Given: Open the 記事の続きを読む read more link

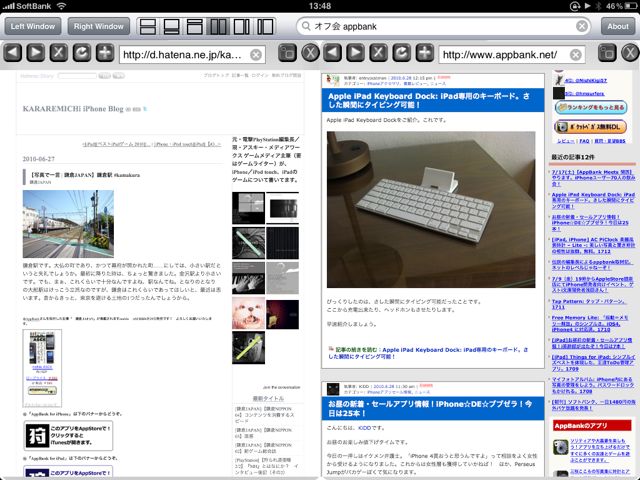Looking at the screenshot, I should point(429,353).
